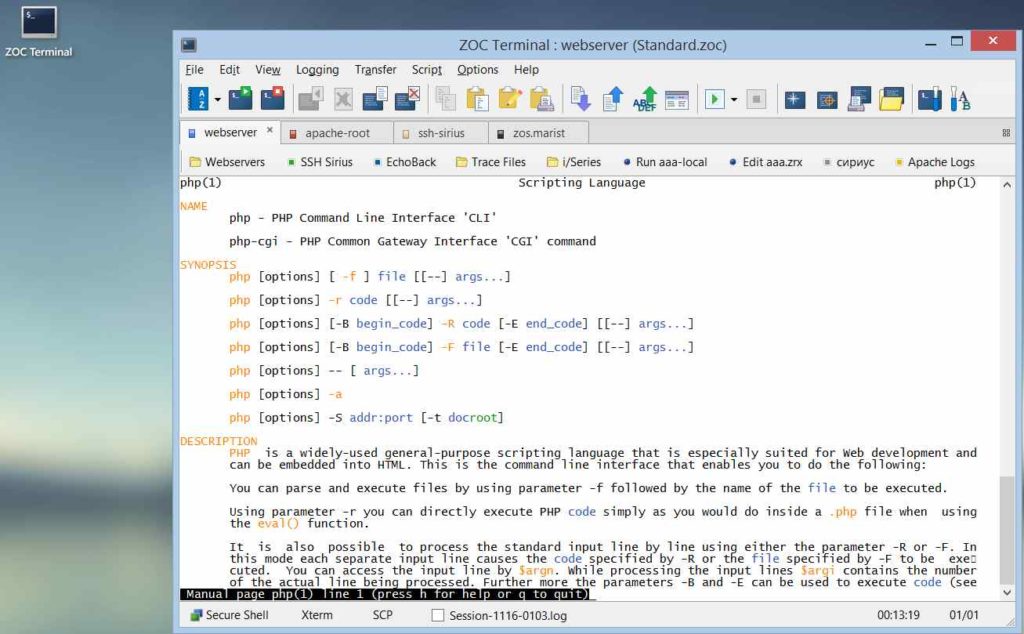Open the Logging menu
The width and height of the screenshot is (1024, 634).
317,70
